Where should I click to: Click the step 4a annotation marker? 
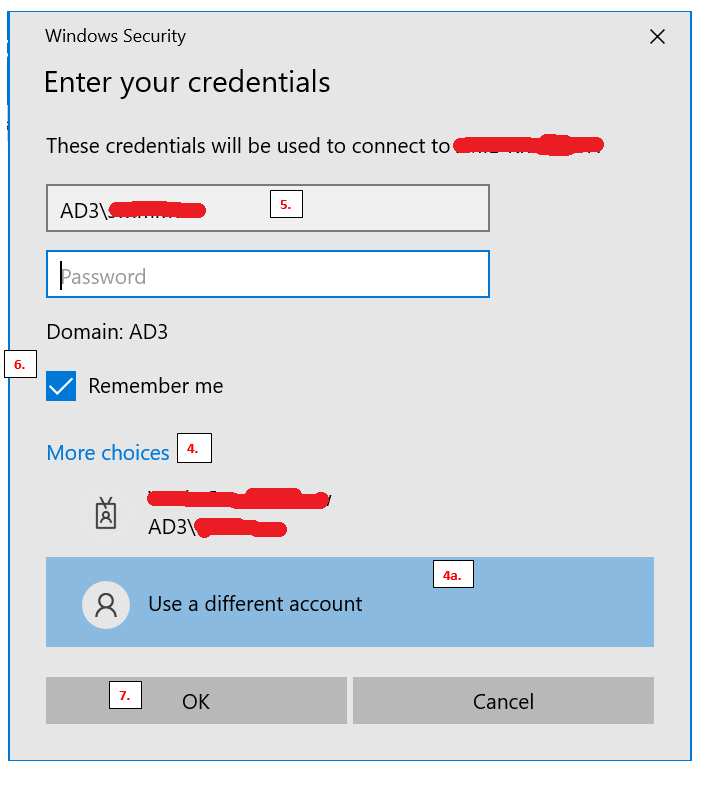tap(453, 574)
